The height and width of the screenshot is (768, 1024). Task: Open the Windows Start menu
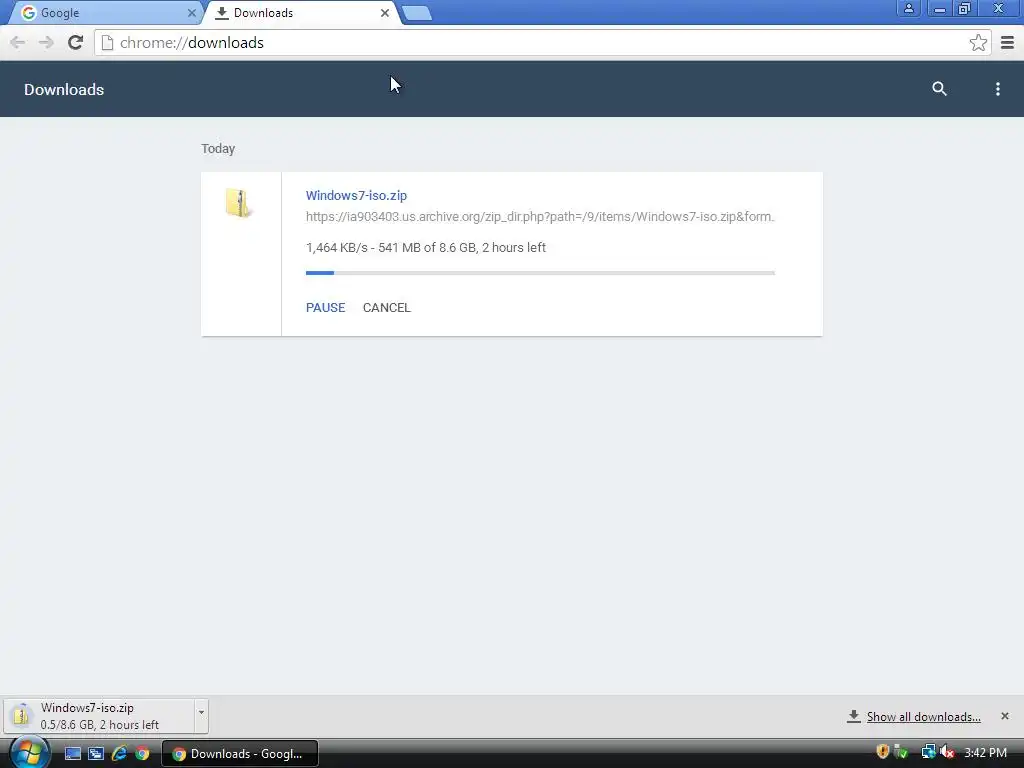(x=28, y=753)
